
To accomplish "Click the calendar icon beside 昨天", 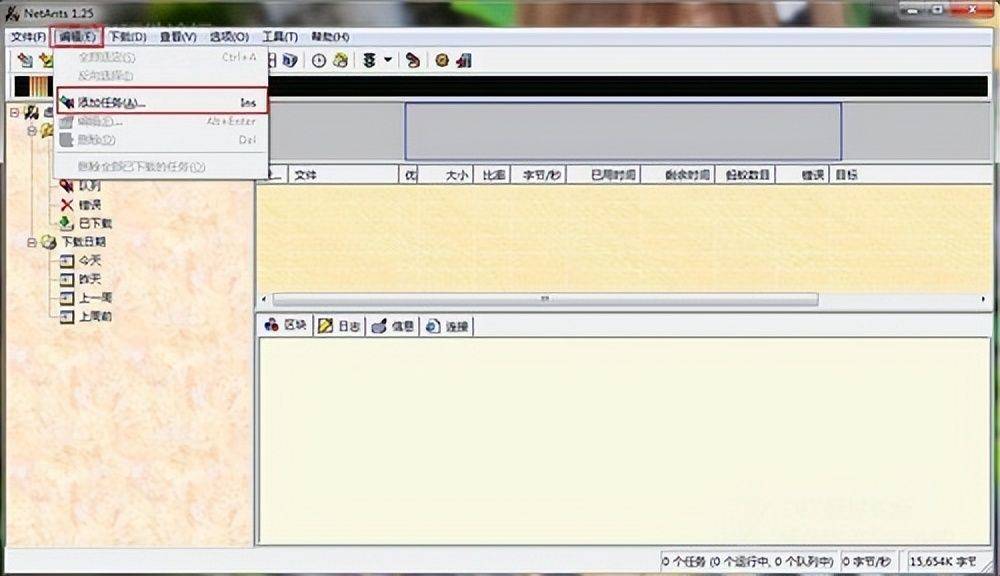I will click(67, 279).
